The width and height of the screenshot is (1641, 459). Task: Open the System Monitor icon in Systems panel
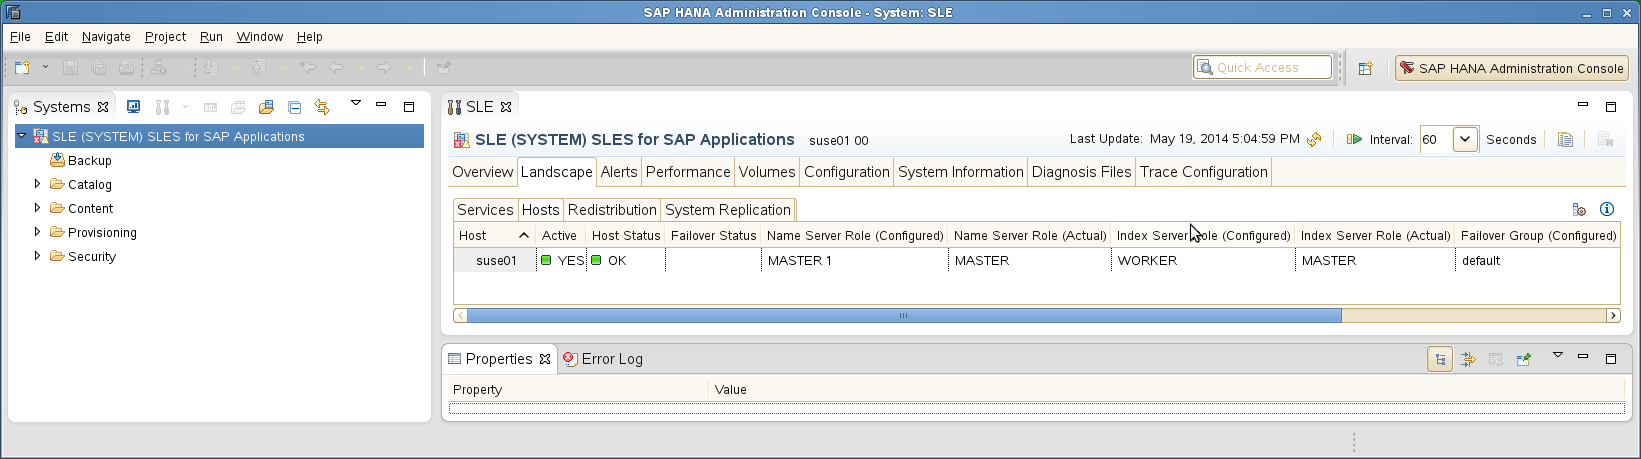click(133, 107)
